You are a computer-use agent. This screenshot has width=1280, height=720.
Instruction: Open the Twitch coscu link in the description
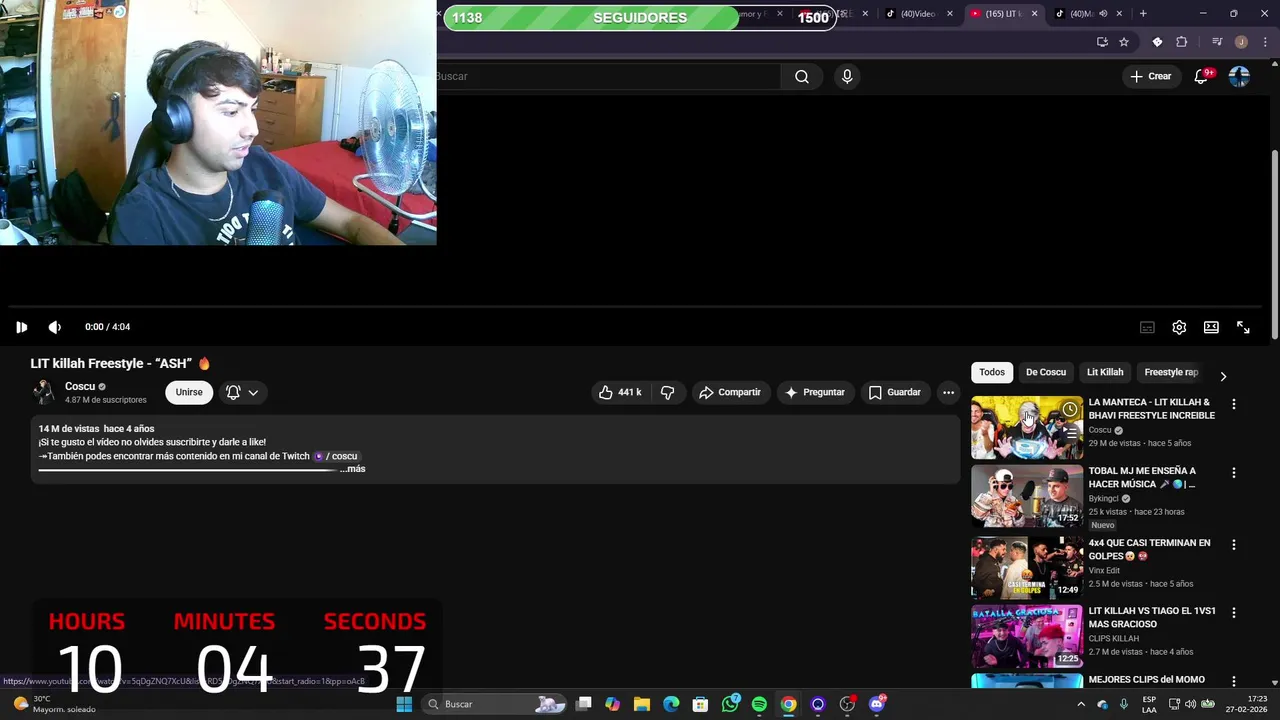point(336,456)
